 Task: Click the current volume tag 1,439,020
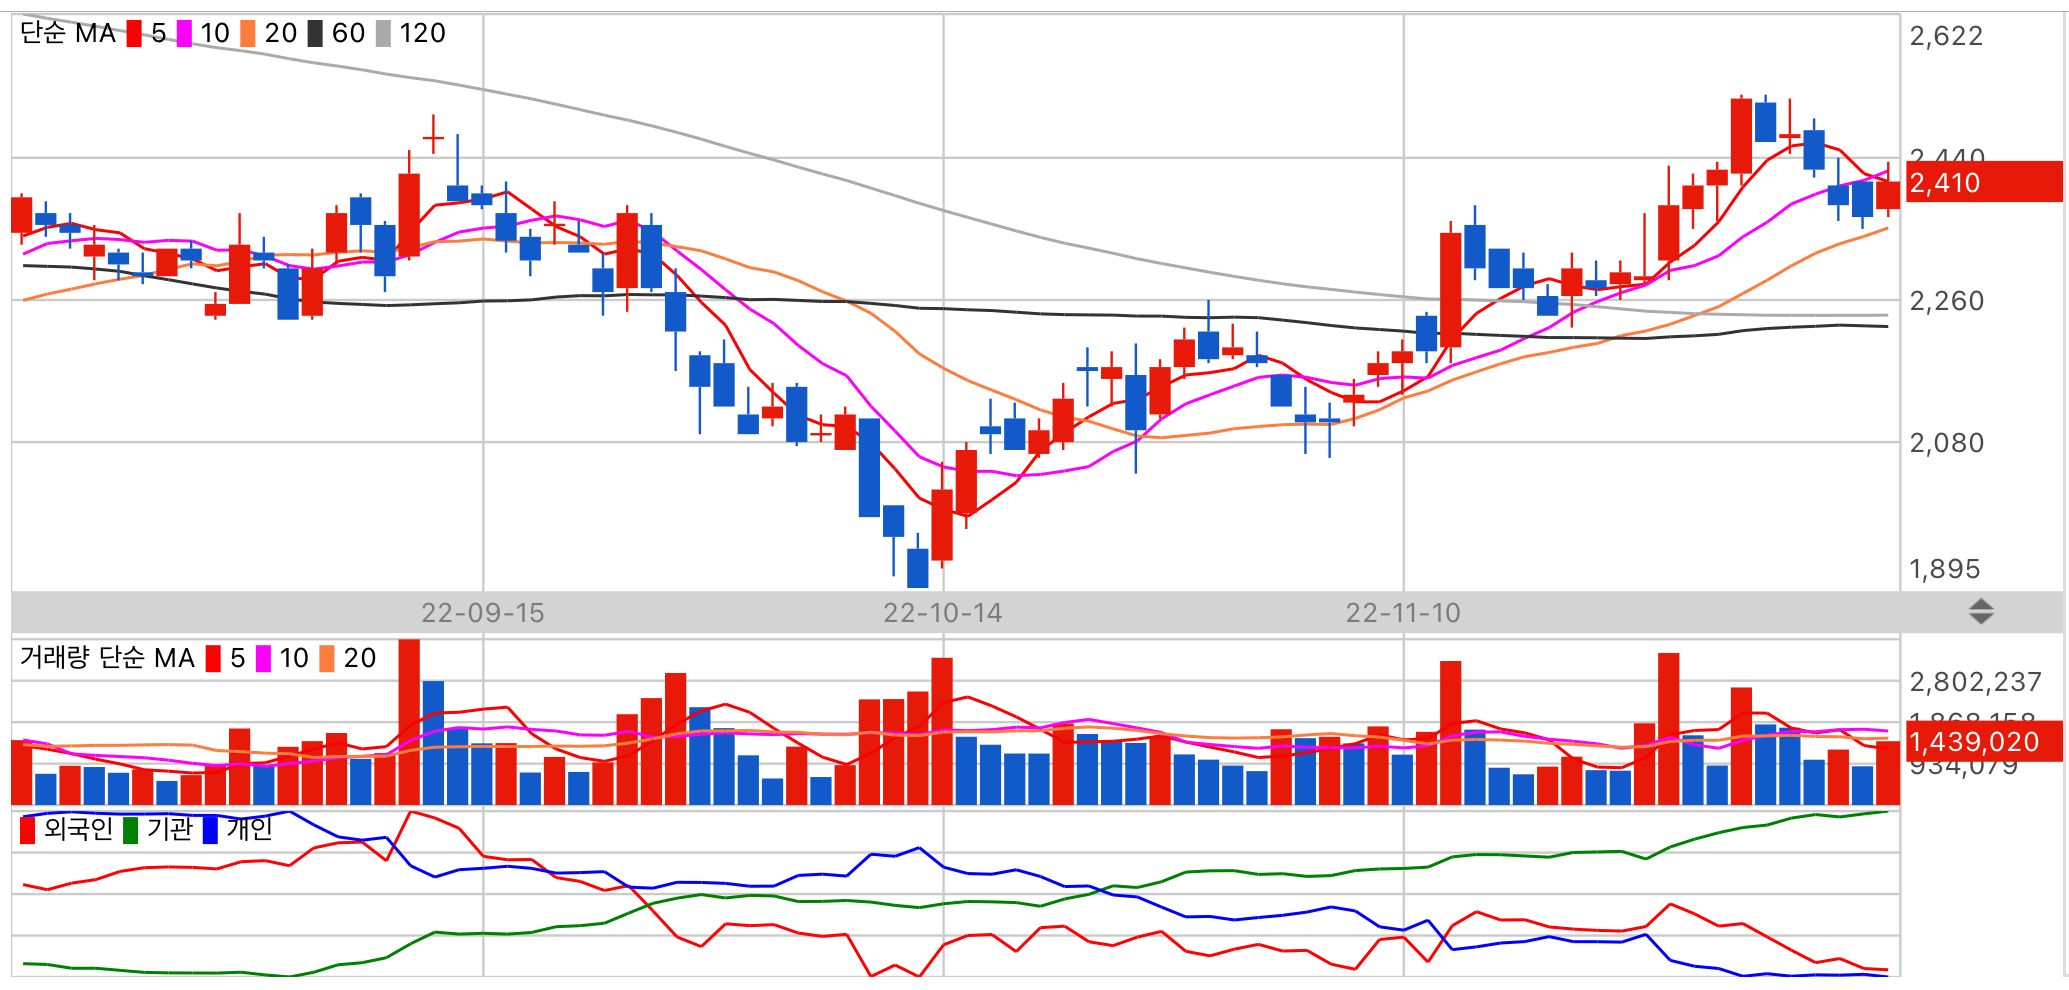[x=1984, y=741]
